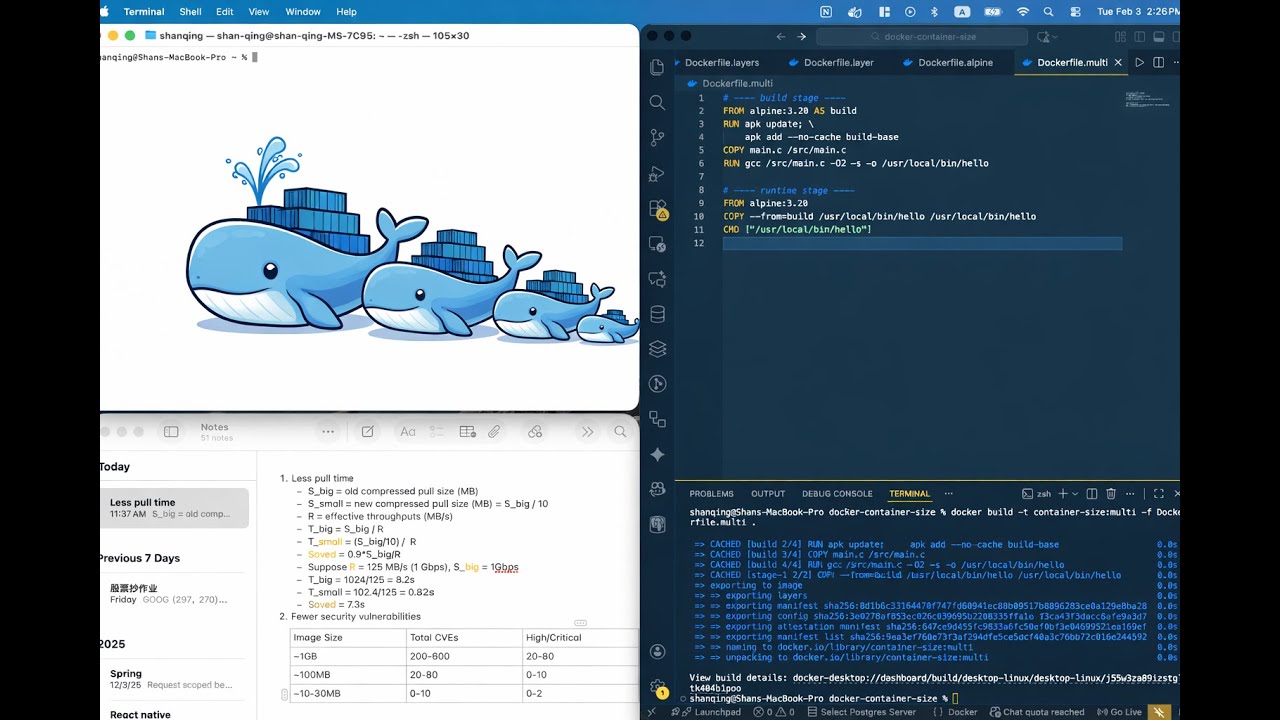Switch to Dockerfile.layers tab
Image resolution: width=1280 pixels, height=720 pixels.
coord(721,62)
